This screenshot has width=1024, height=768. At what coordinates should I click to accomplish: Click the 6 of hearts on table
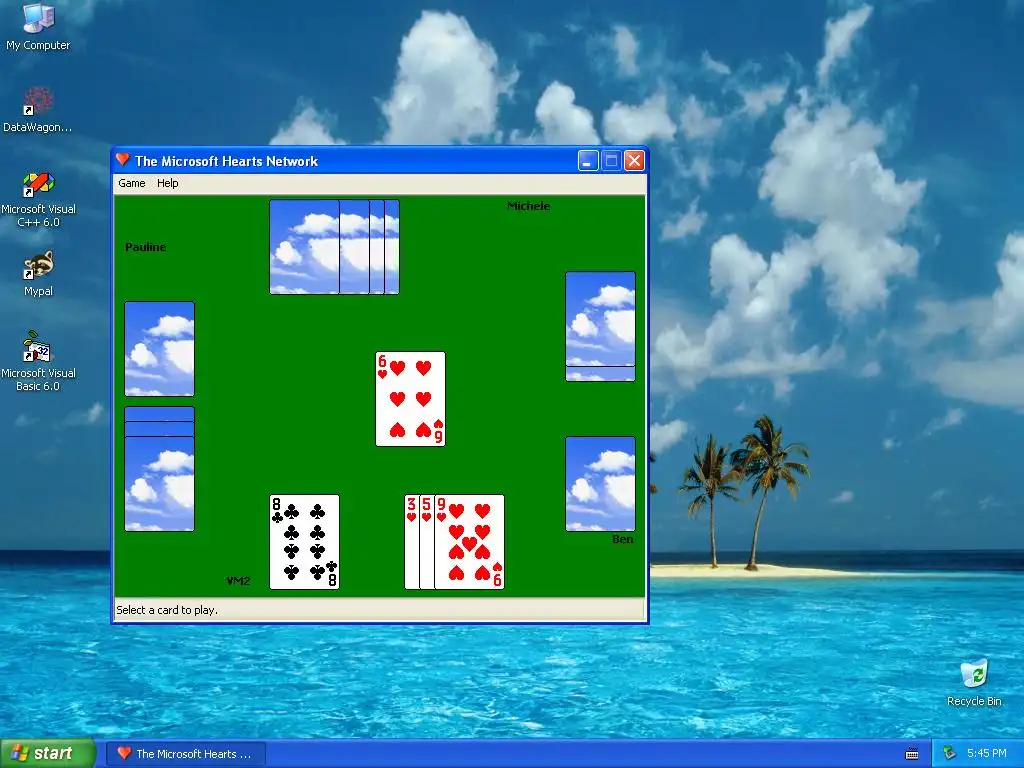(410, 399)
